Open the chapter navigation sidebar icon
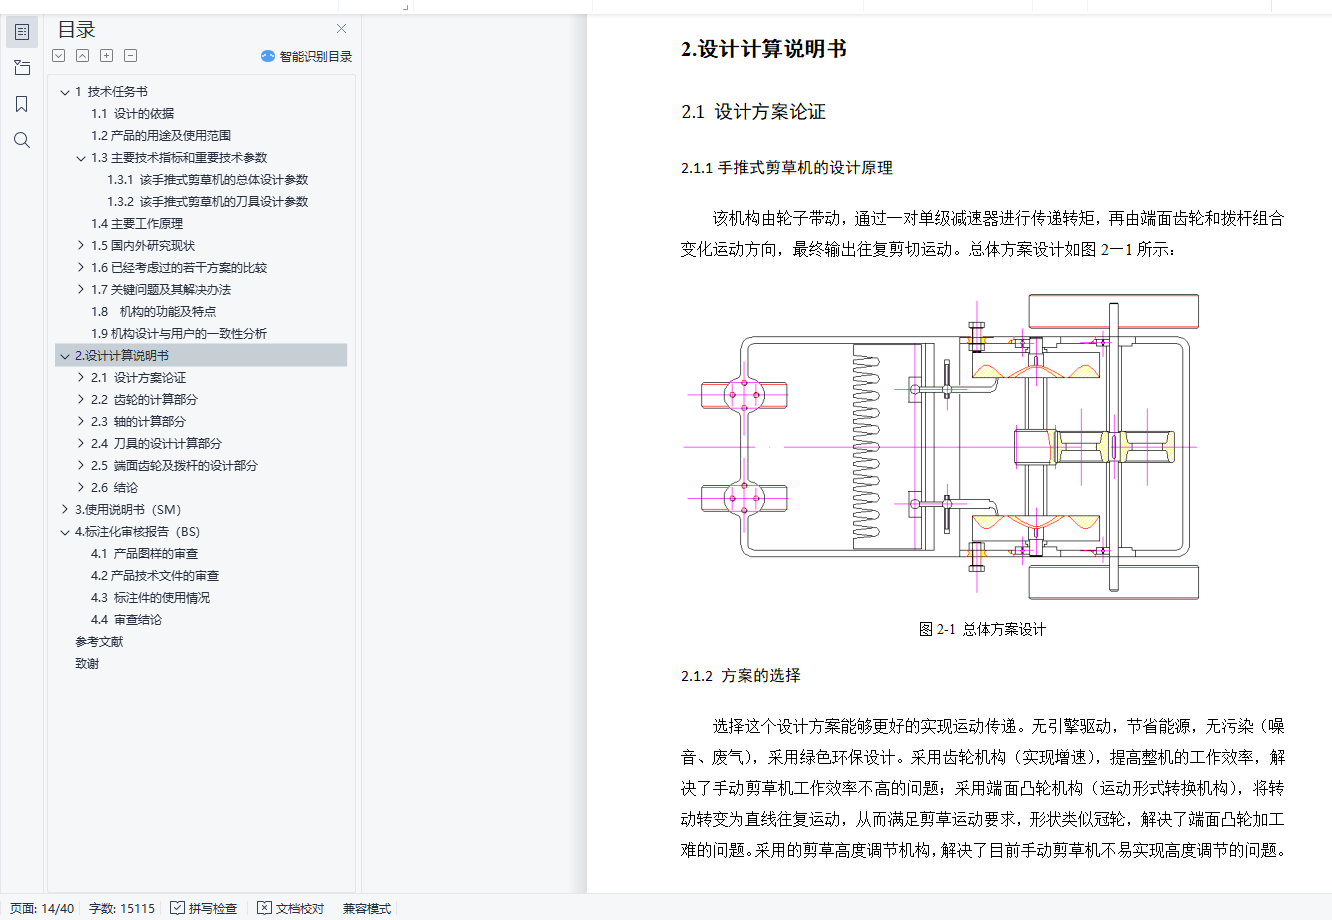This screenshot has height=920, width=1332. click(x=22, y=68)
